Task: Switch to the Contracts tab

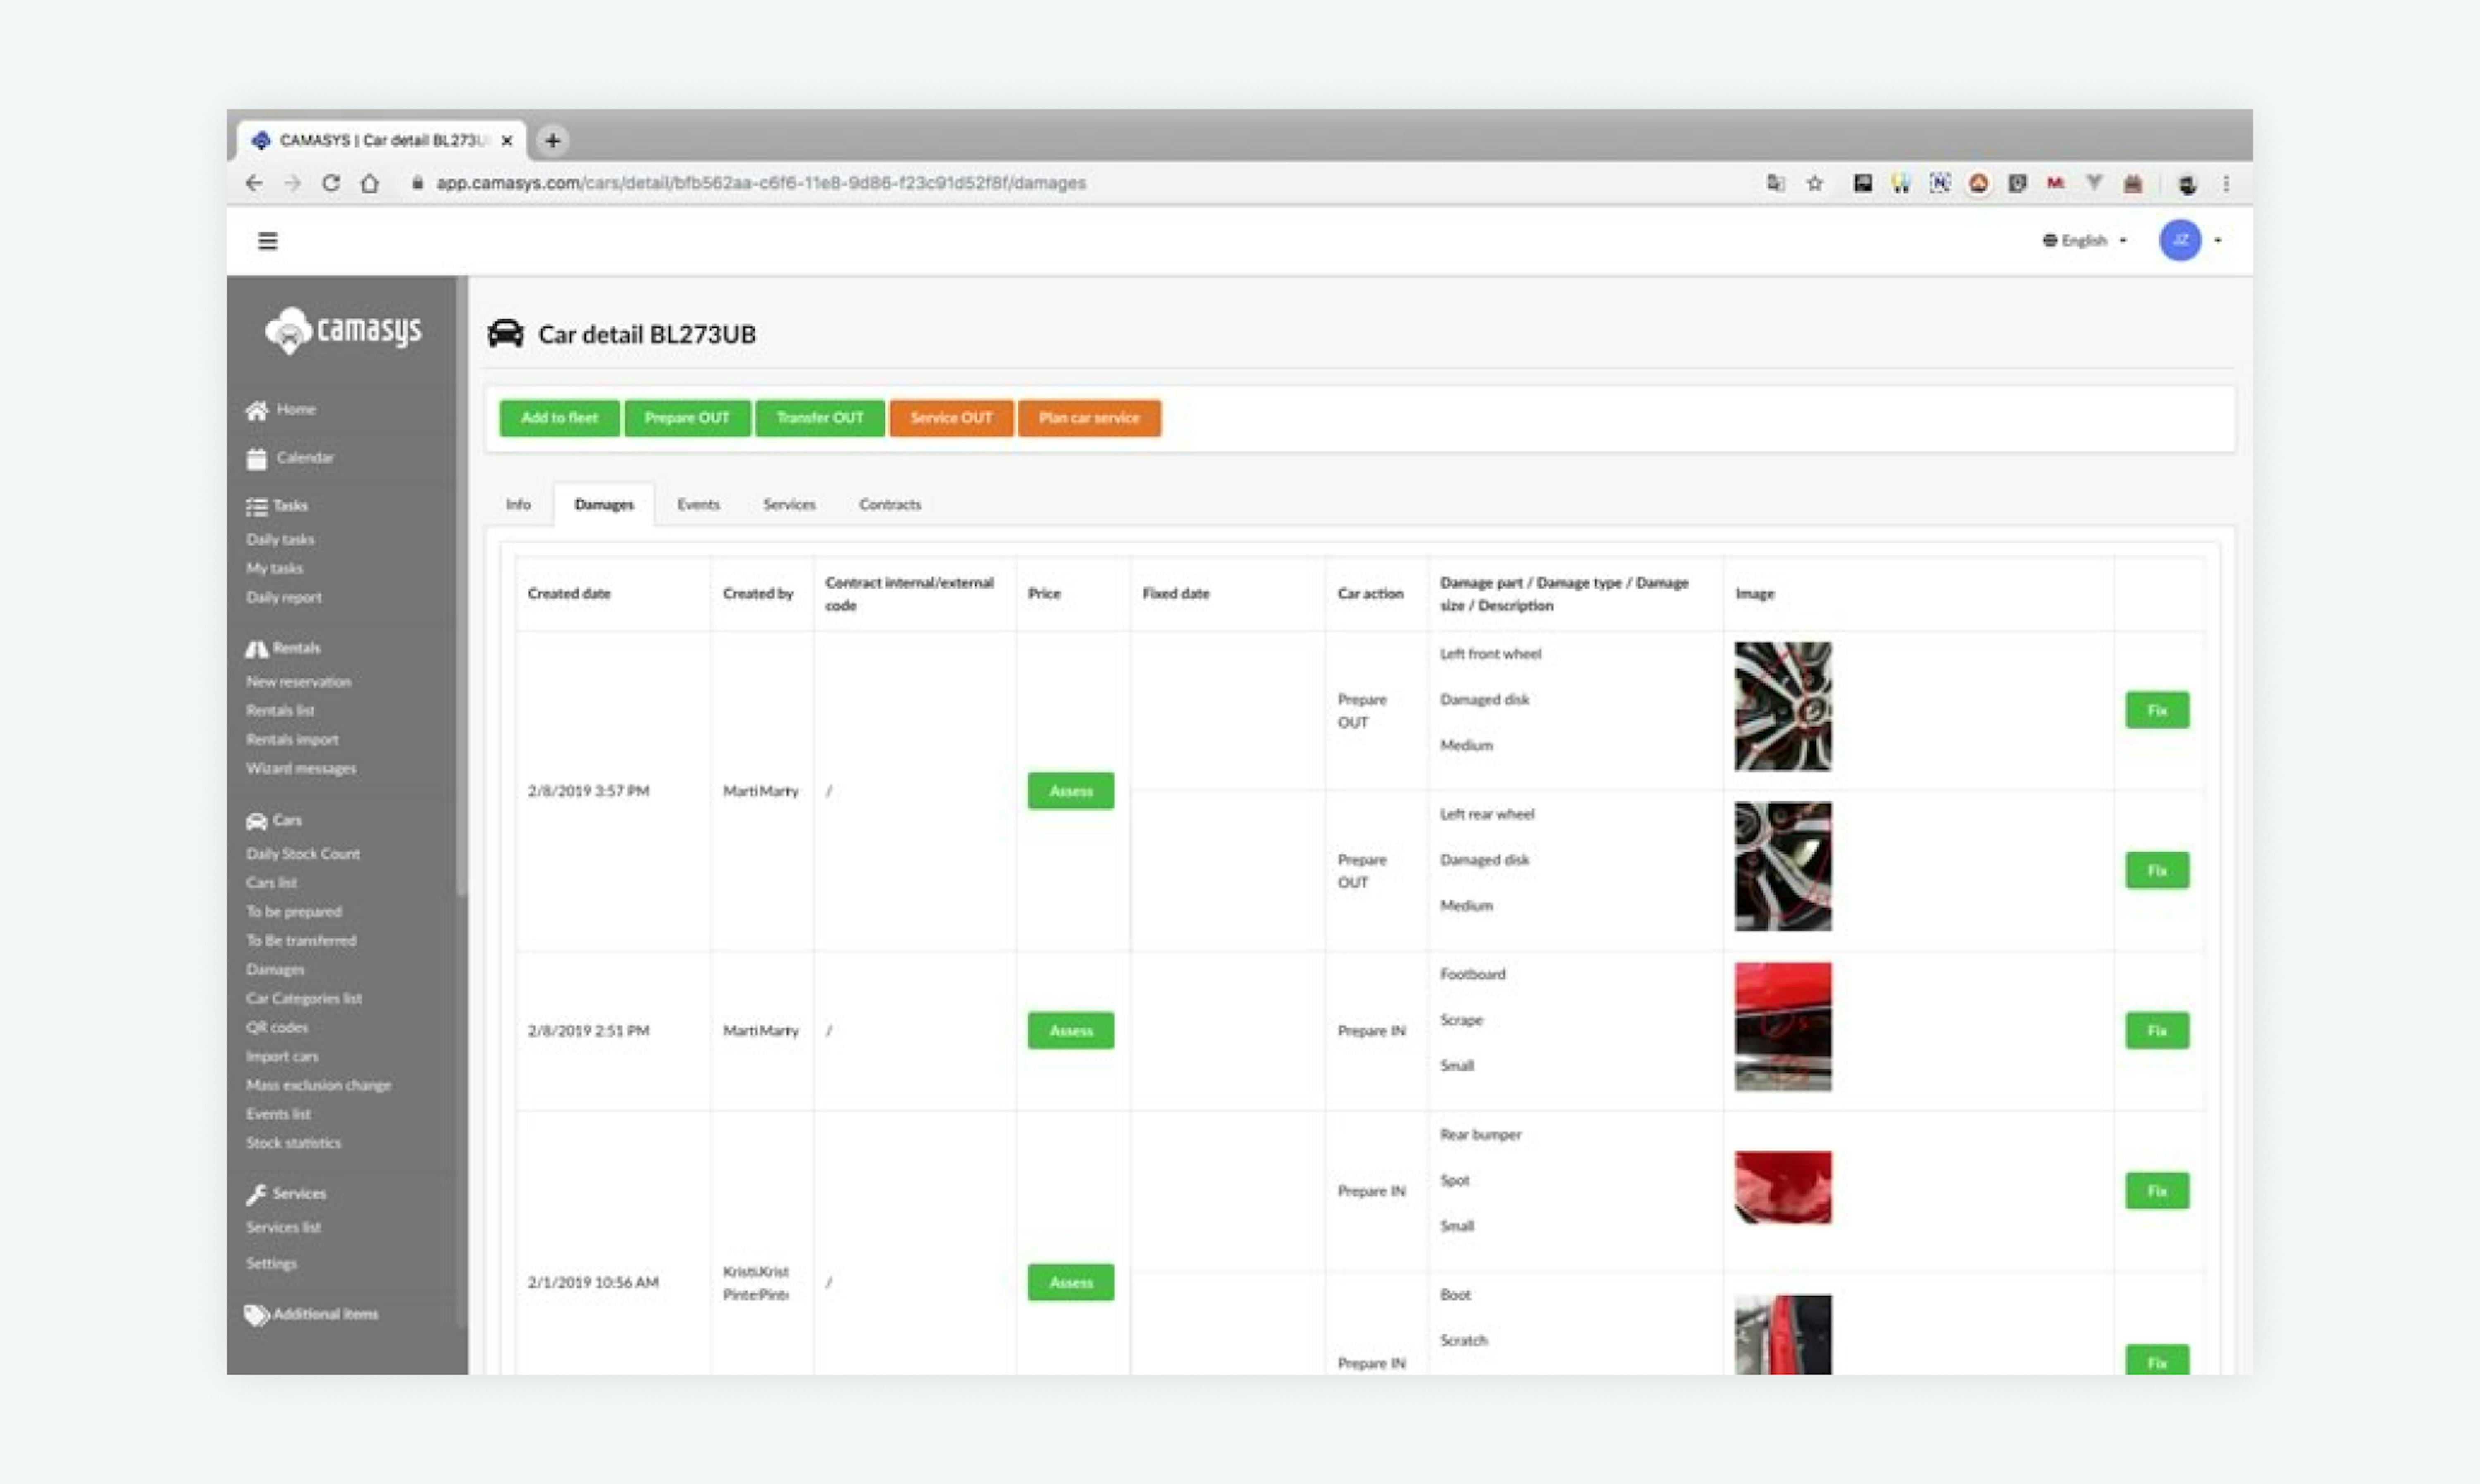Action: [889, 505]
